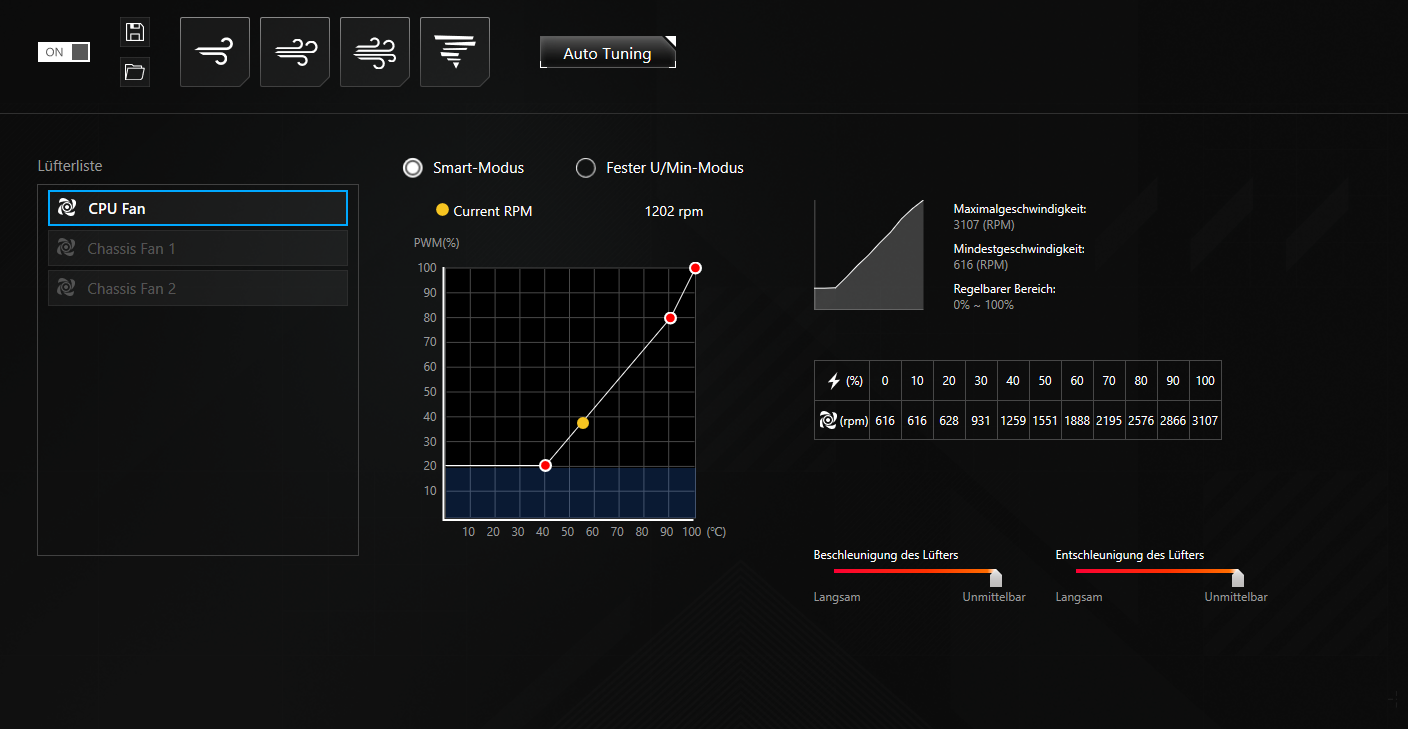Open the load profile folder icon
The width and height of the screenshot is (1408, 729).
(x=134, y=72)
